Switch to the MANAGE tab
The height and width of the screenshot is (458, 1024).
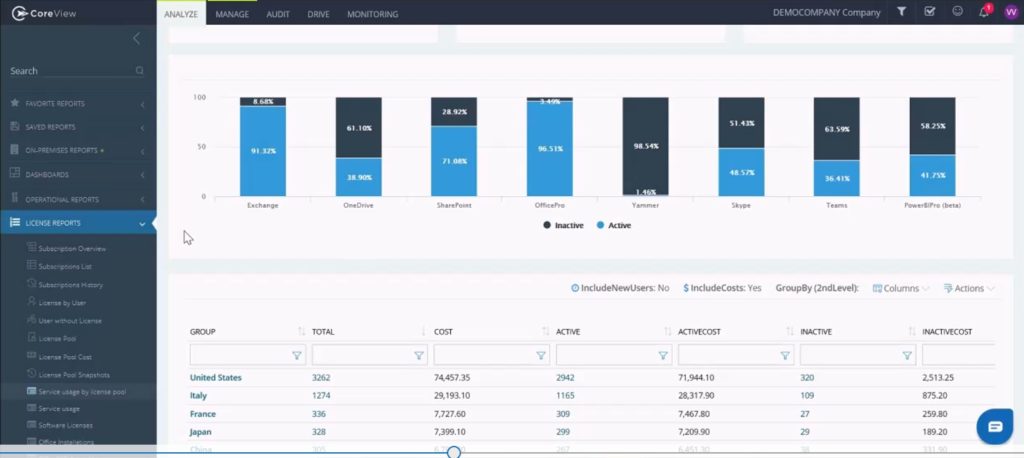232,14
